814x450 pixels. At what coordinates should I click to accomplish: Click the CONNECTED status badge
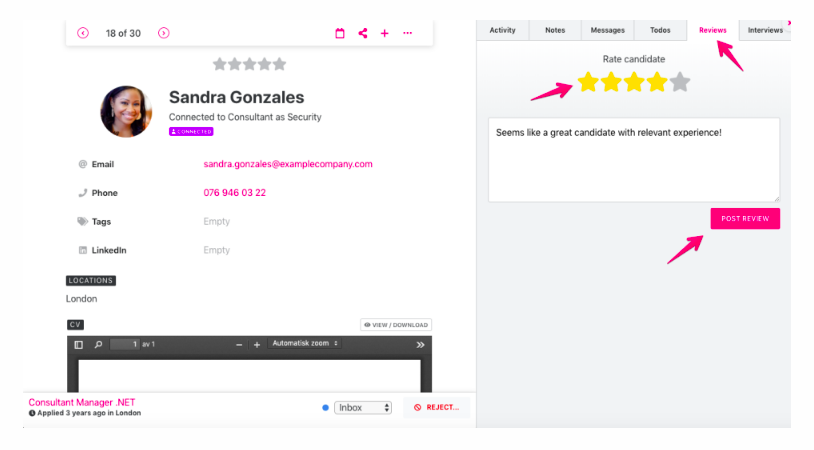pos(191,132)
